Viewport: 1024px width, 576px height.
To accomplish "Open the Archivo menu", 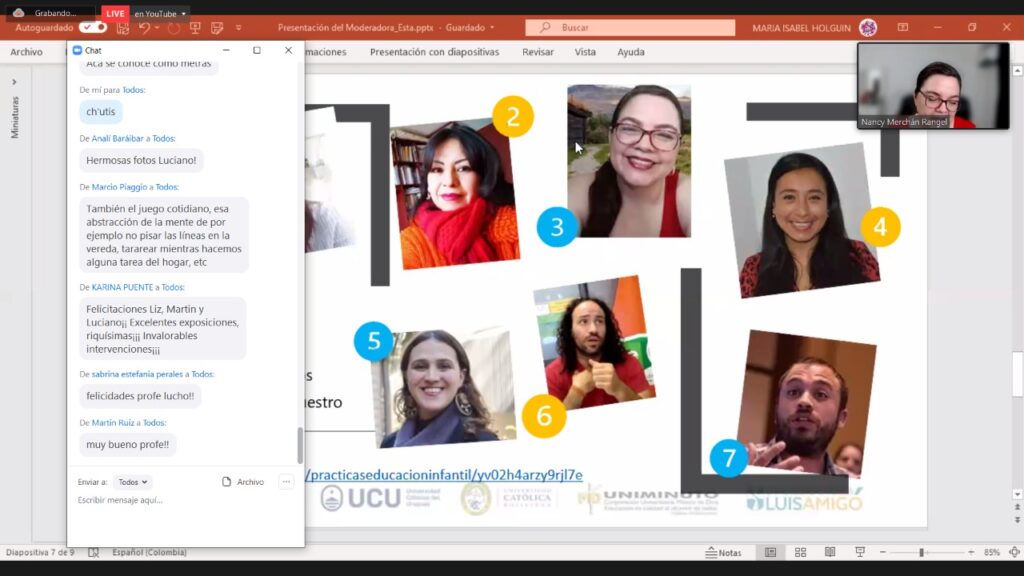I will tap(27, 52).
